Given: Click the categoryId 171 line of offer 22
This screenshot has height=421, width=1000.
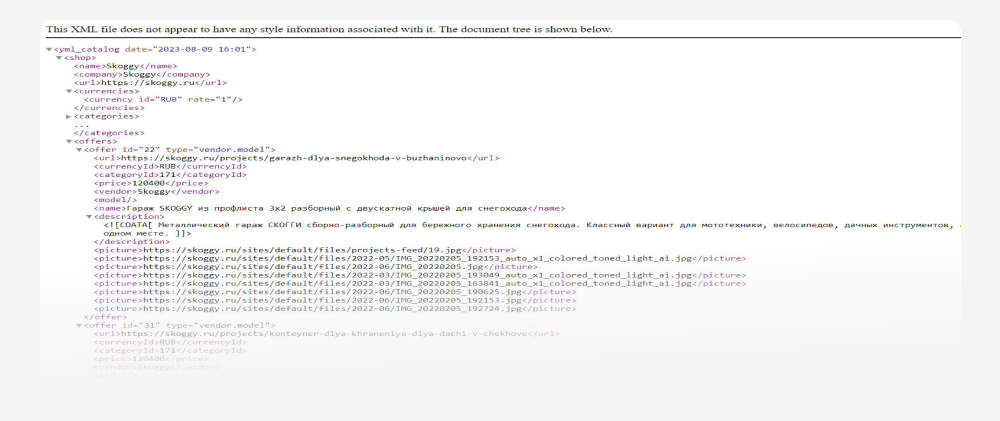Looking at the screenshot, I should (170, 175).
